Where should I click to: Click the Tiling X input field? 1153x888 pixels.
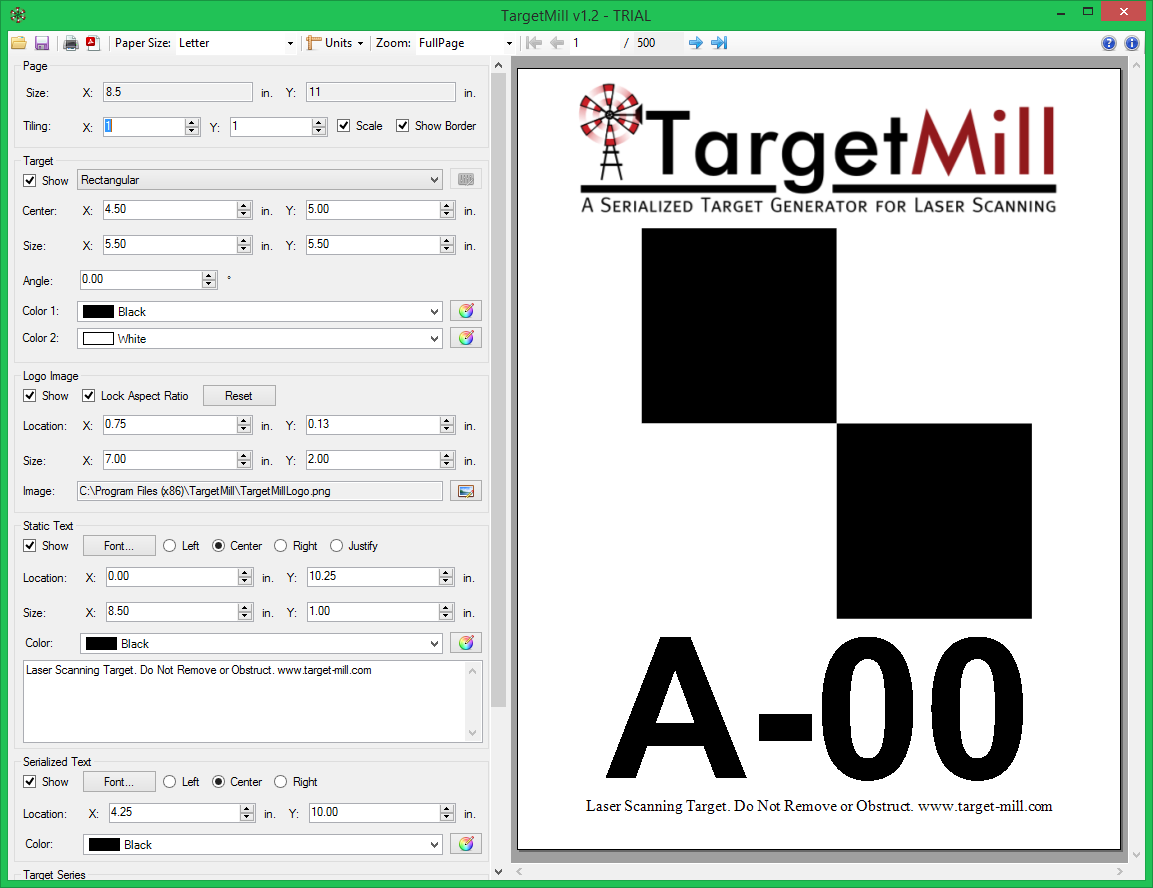144,126
